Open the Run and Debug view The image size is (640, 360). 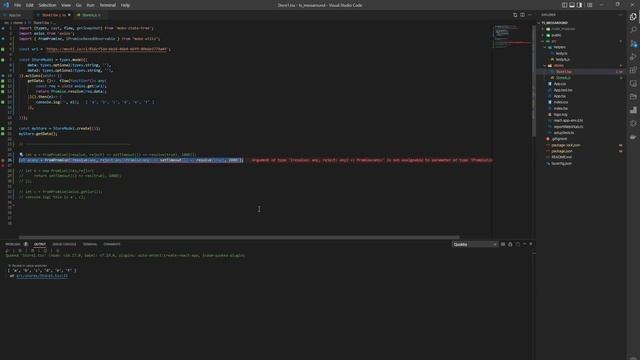633,57
